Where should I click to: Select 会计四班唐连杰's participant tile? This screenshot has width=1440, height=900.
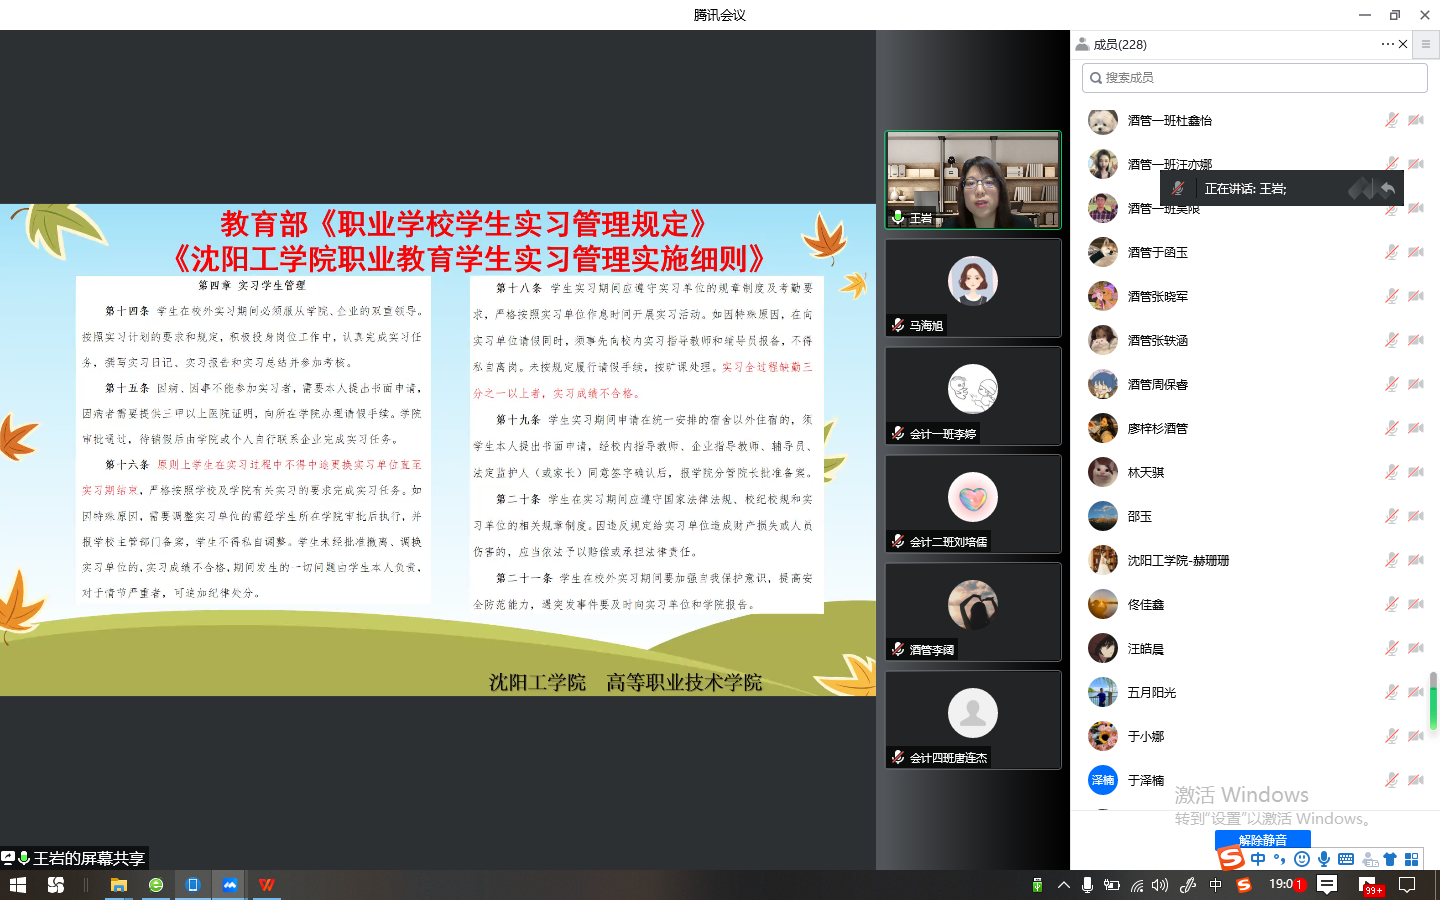[973, 720]
